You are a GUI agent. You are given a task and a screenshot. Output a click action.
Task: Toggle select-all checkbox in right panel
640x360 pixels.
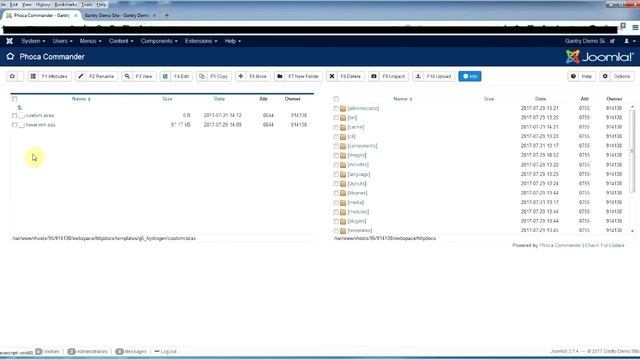click(336, 99)
